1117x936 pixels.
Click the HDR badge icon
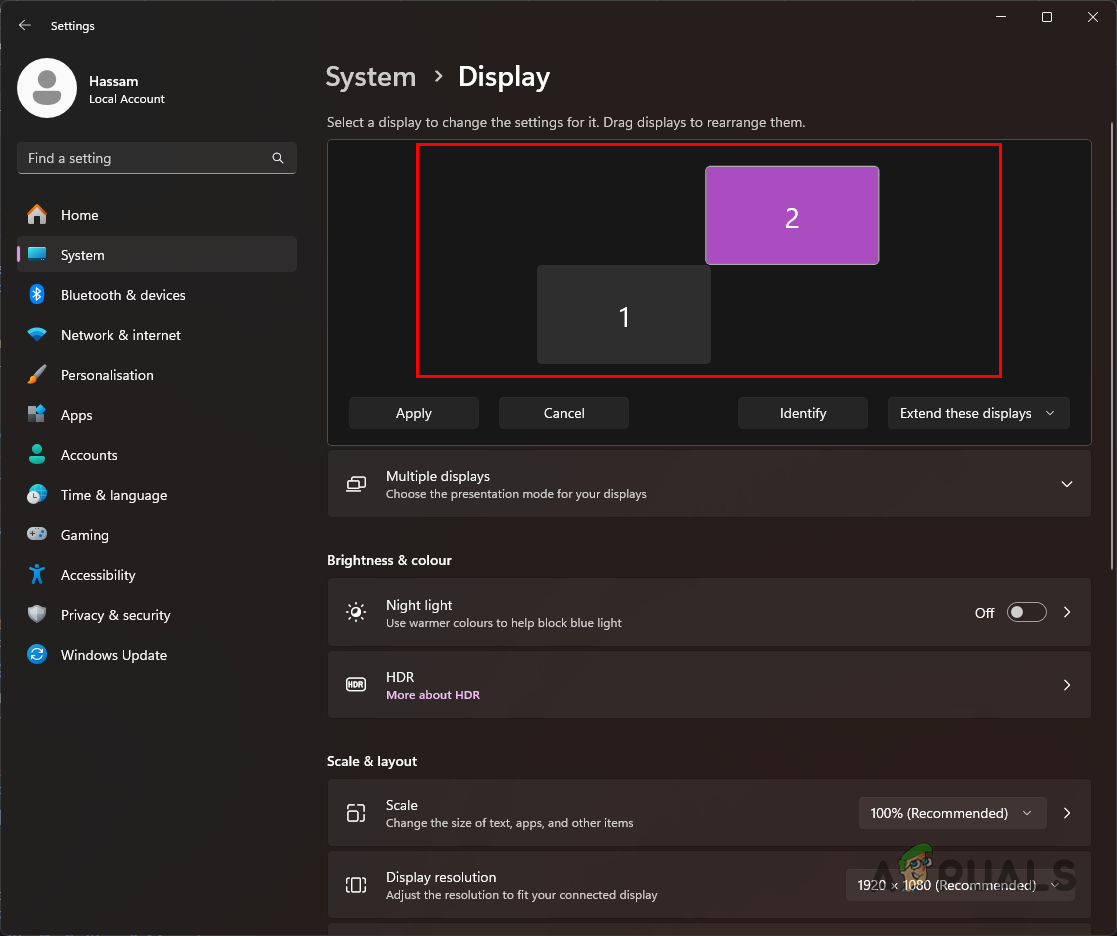pos(356,685)
